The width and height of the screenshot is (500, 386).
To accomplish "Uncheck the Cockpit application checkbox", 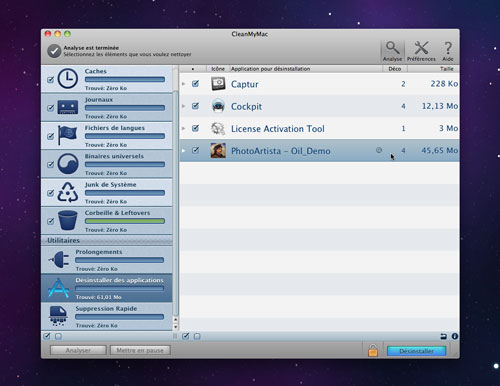I will coord(196,106).
